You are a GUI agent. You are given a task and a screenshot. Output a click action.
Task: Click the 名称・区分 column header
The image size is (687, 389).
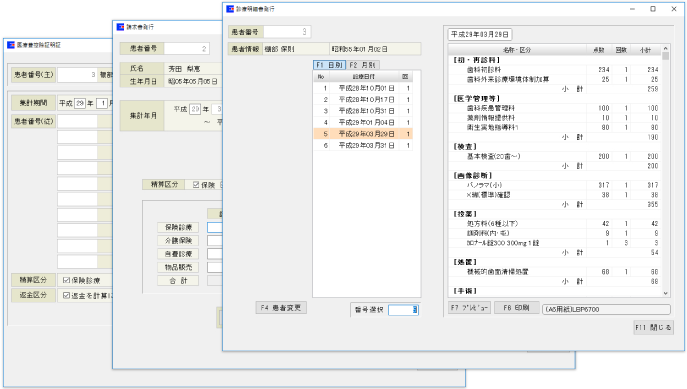pos(517,50)
